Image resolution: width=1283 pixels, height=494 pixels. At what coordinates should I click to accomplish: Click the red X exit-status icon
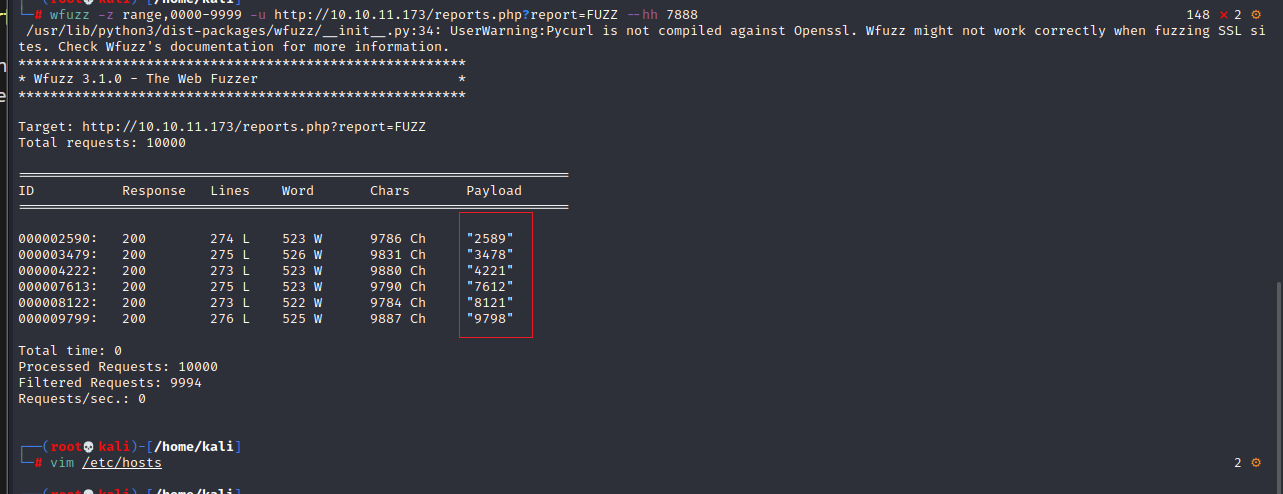(1223, 14)
